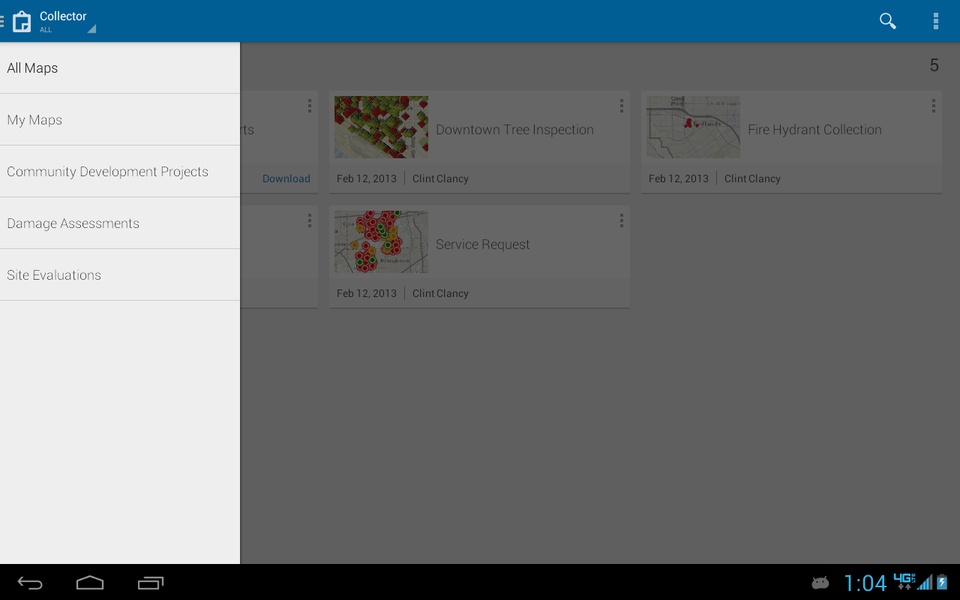
Task: Open Downtown Tree Inspection card options
Action: [621, 106]
